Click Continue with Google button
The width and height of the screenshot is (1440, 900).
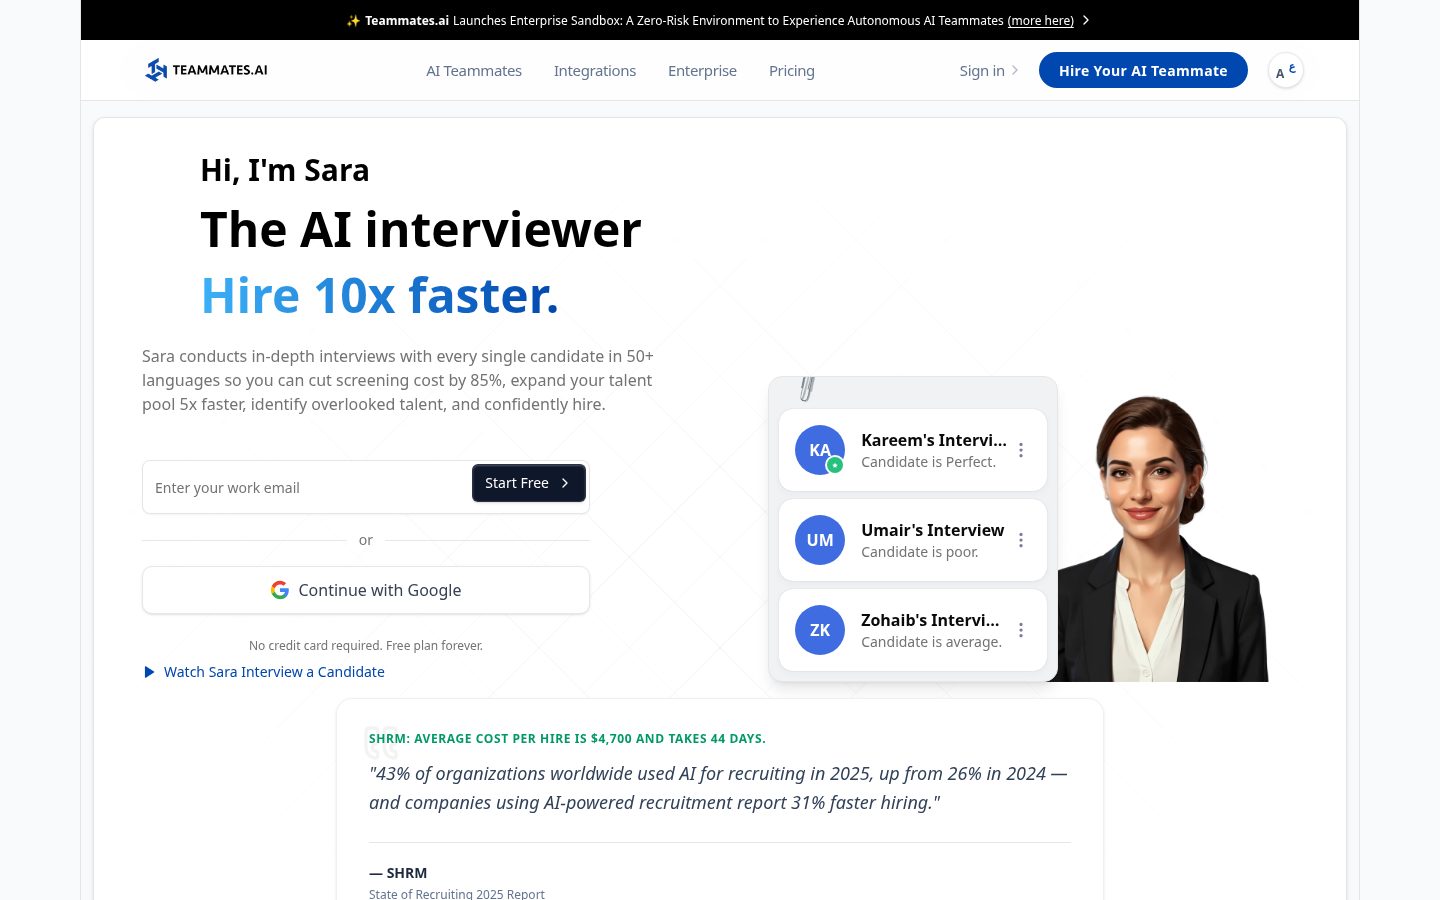pyautogui.click(x=366, y=590)
